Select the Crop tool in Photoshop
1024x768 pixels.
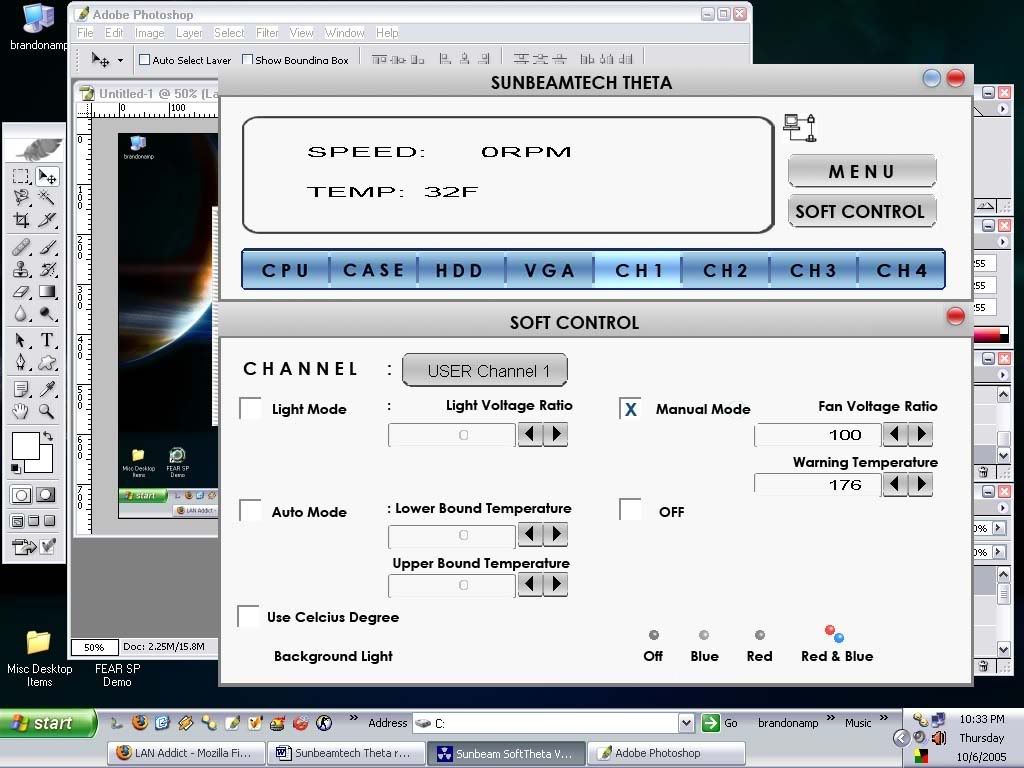click(x=21, y=219)
